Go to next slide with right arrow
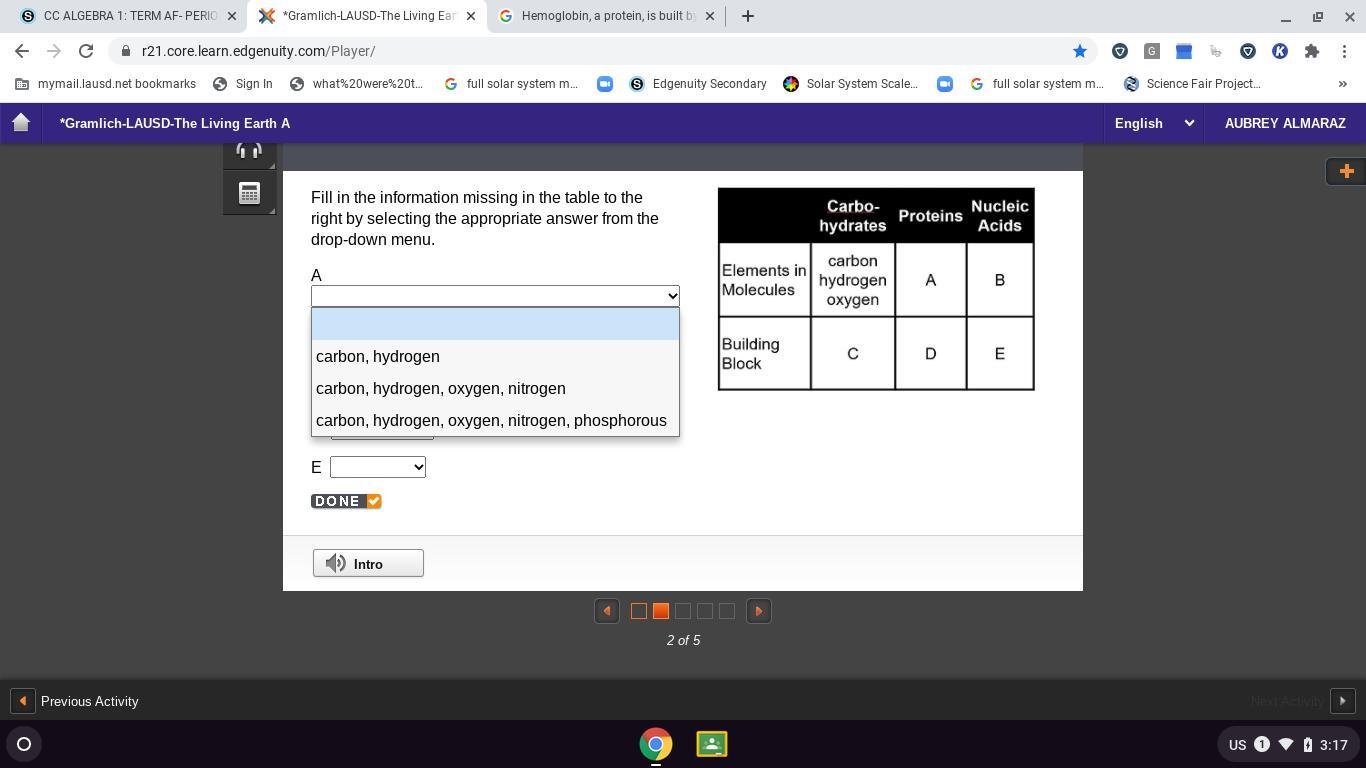1366x768 pixels. coord(758,611)
